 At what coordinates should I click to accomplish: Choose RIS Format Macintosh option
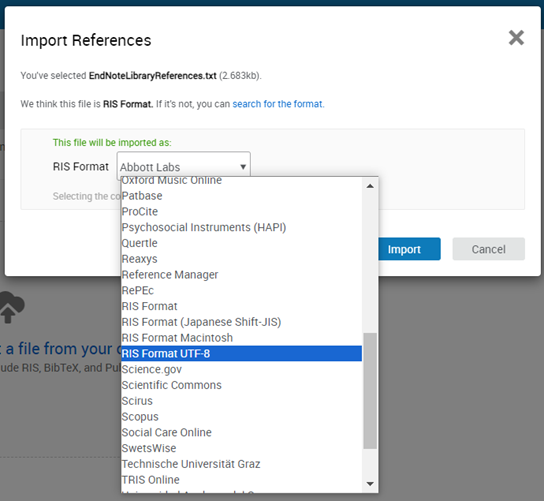click(241, 338)
